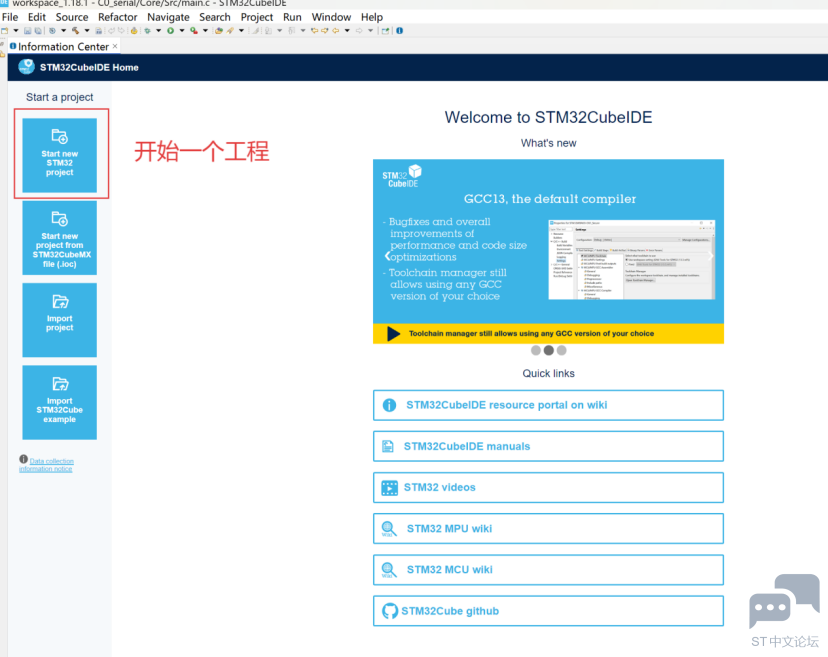Open the Project menu
828x657 pixels.
[257, 17]
